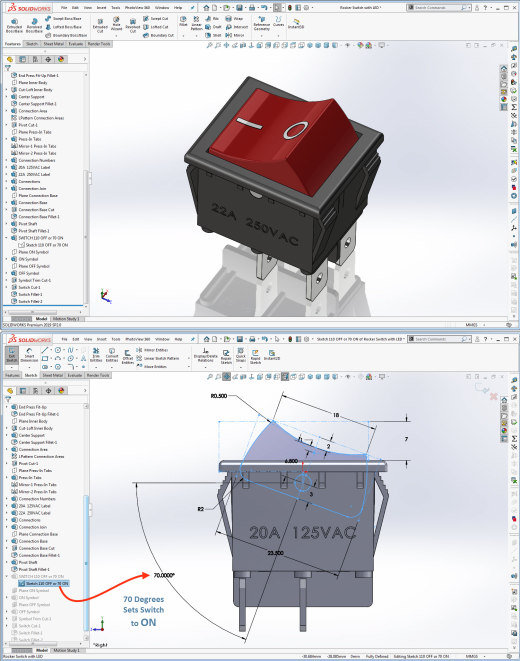
Task: Toggle Instant3D in the Features toolbar
Action: 296,24
